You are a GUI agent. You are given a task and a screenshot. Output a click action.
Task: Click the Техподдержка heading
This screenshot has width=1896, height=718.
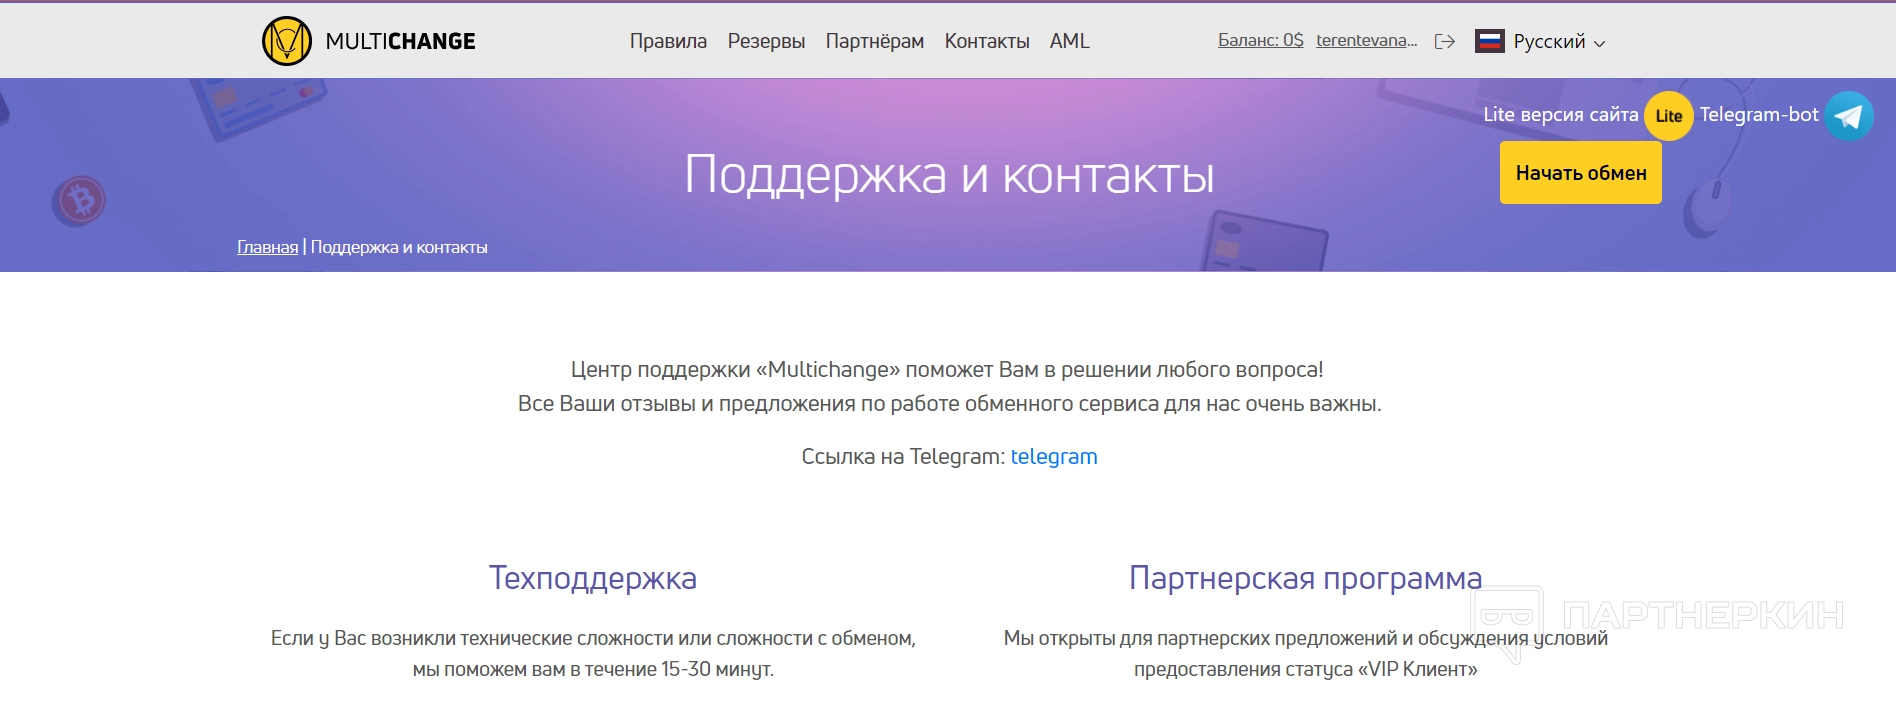(592, 578)
